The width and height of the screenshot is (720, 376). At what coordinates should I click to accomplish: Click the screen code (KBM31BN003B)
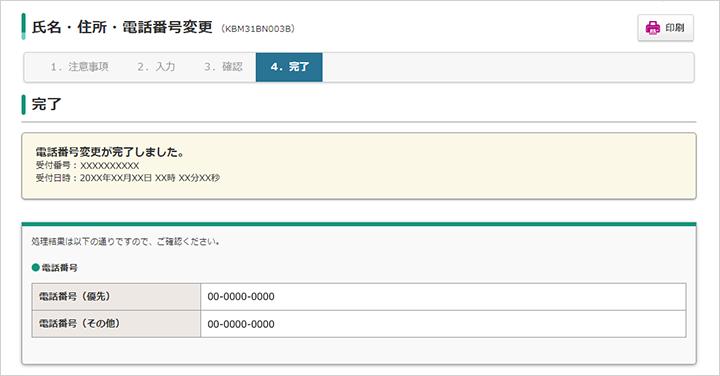pos(258,29)
